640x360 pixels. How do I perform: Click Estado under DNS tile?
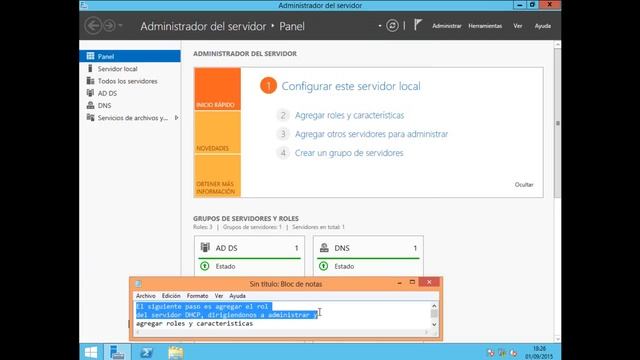344,266
